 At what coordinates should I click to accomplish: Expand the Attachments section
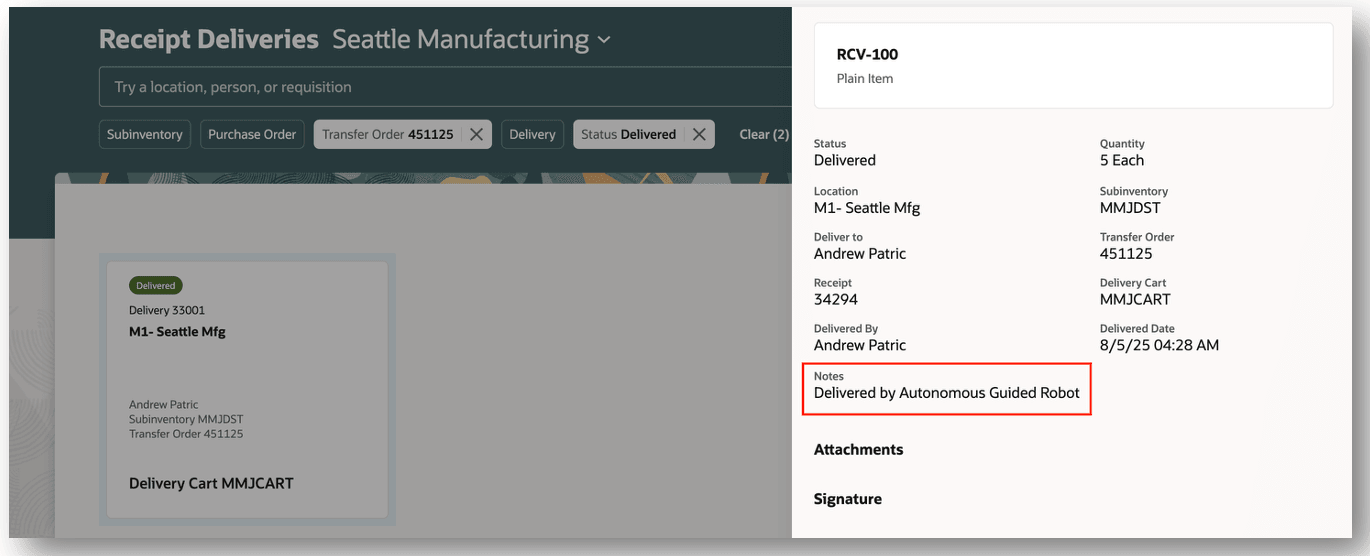click(x=858, y=450)
